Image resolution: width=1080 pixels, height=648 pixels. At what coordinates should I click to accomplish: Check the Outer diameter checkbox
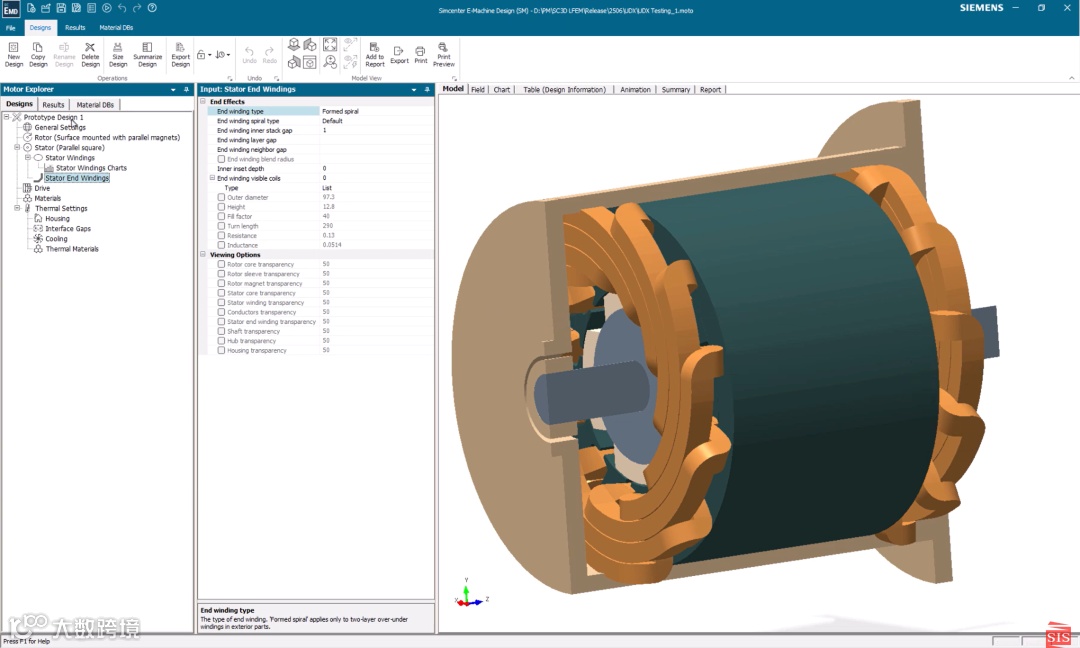pyautogui.click(x=221, y=197)
